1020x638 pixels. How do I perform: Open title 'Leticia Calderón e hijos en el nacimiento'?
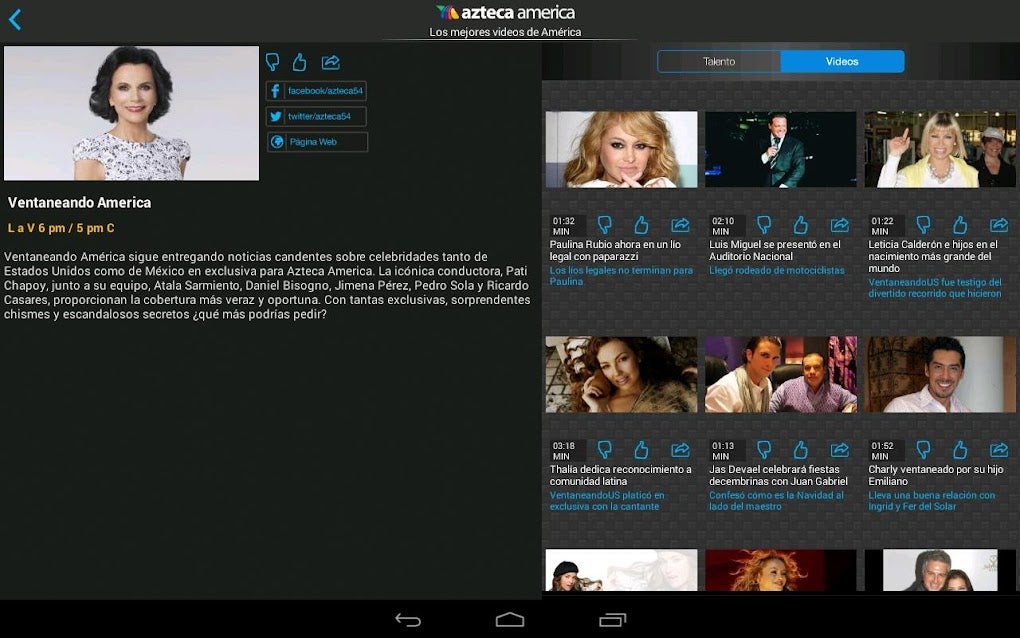pos(933,256)
